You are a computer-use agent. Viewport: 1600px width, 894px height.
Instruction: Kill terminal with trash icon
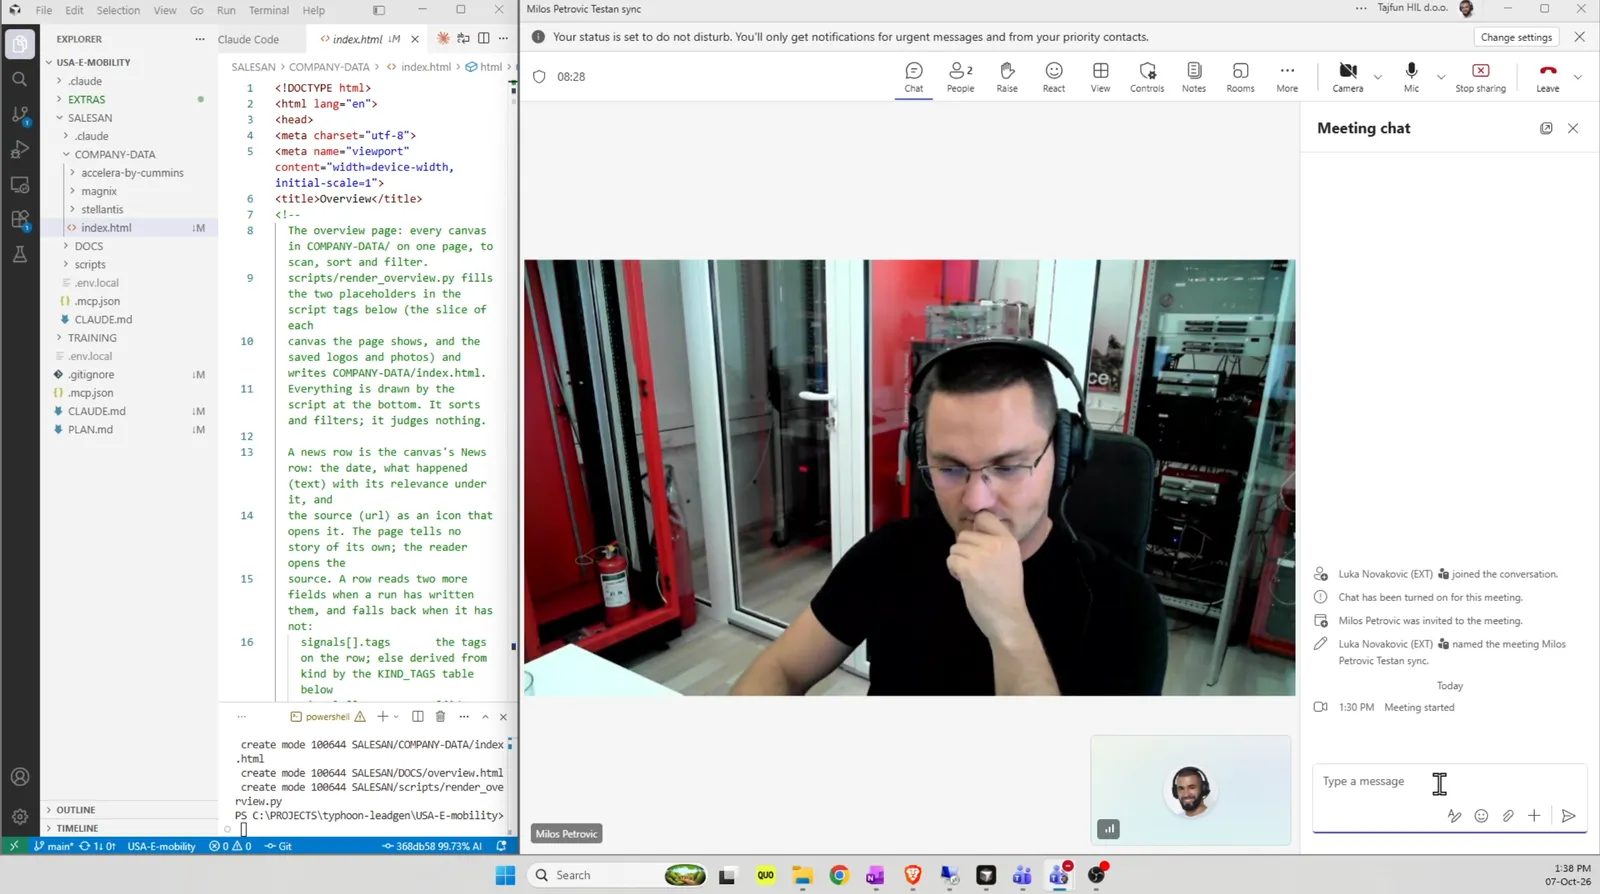[440, 716]
